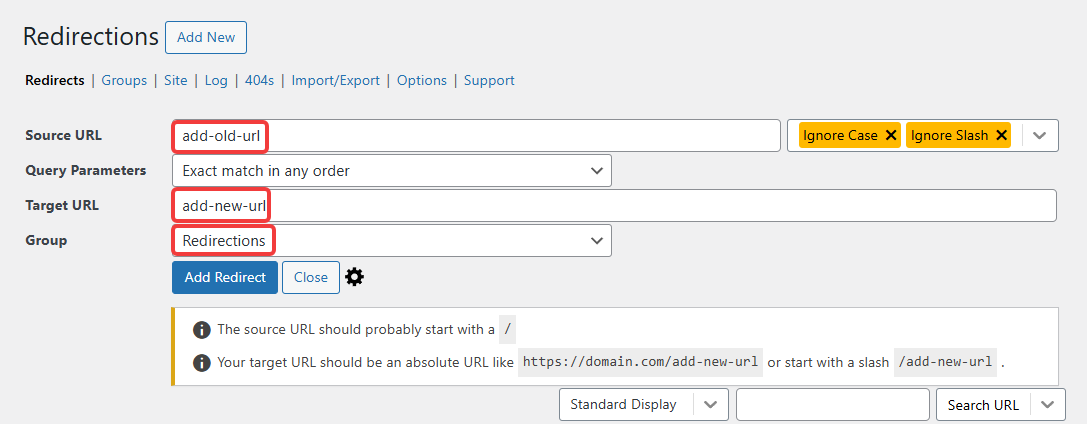Click the /add-new-url example code

(946, 362)
